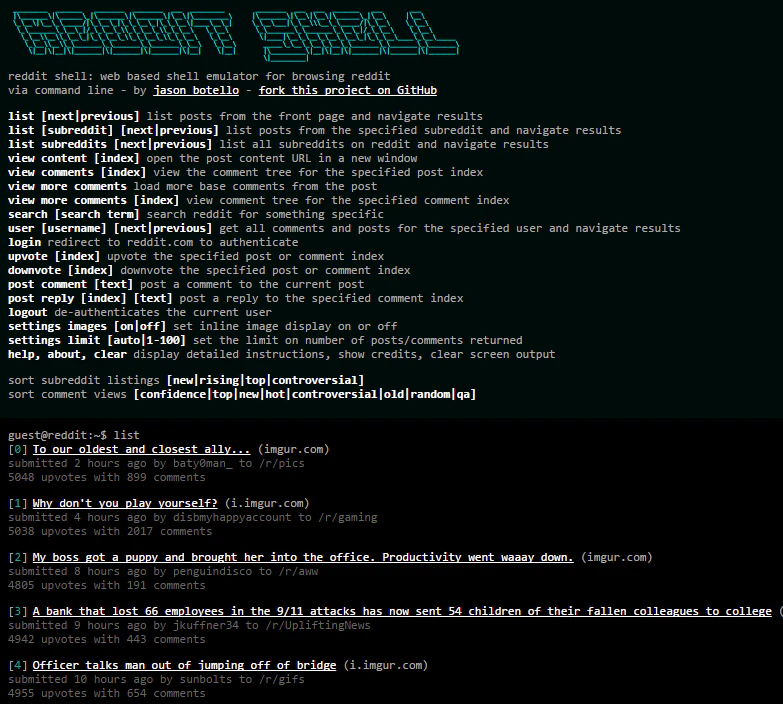Image resolution: width=783 pixels, height=704 pixels.
Task: Click the [4] post index
Action: [17, 665]
